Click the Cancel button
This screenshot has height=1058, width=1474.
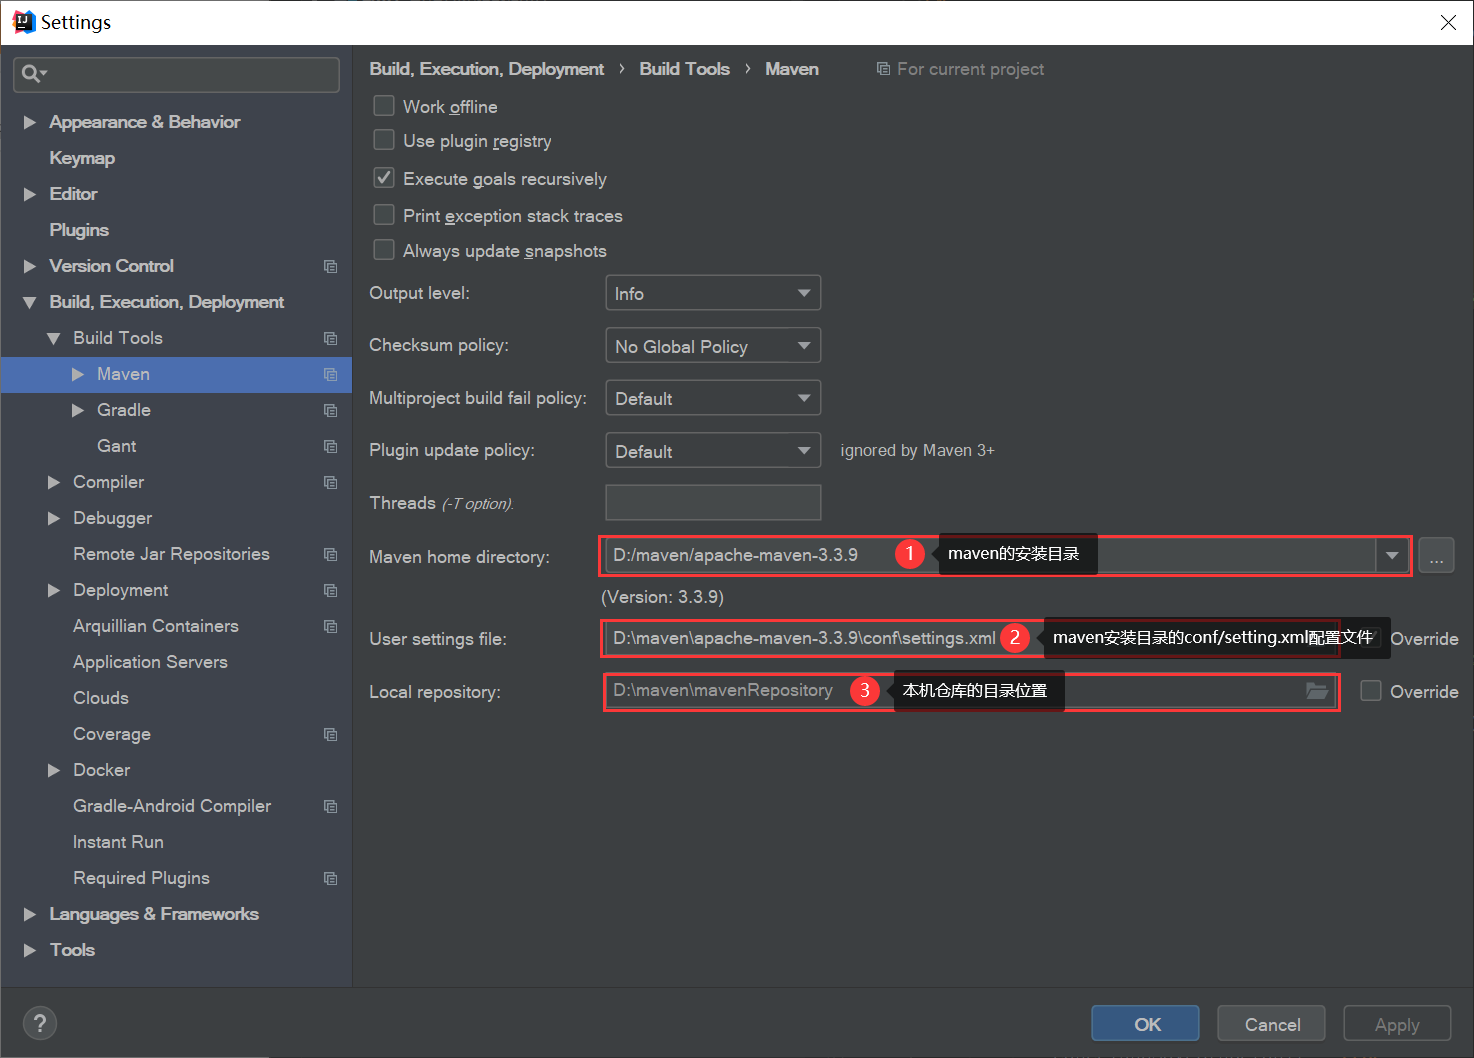1271,1023
